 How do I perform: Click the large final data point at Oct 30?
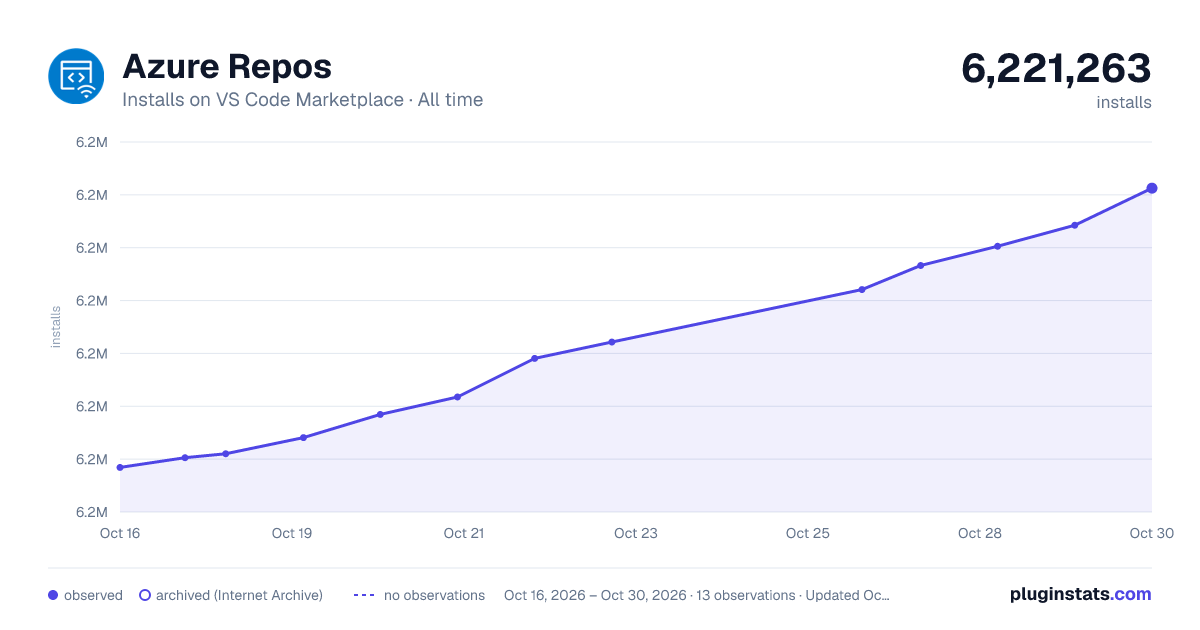pos(1152,188)
